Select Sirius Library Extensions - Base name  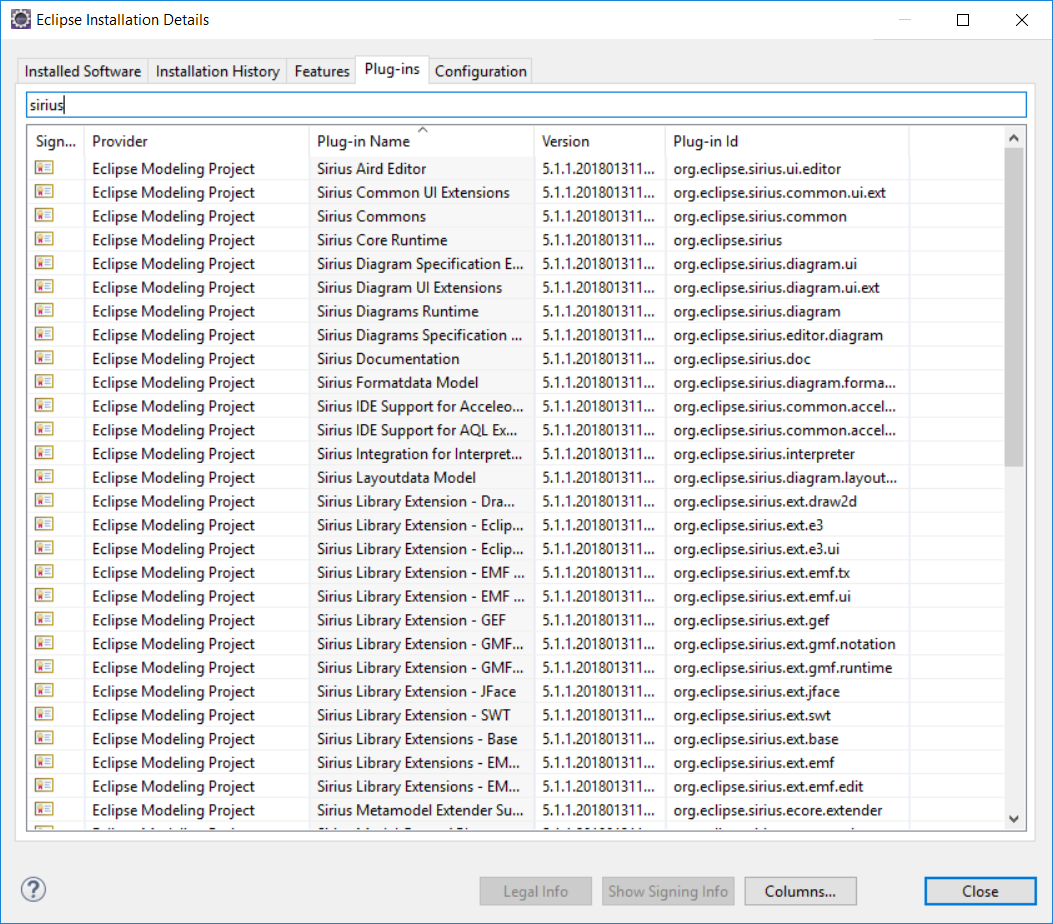coord(417,739)
